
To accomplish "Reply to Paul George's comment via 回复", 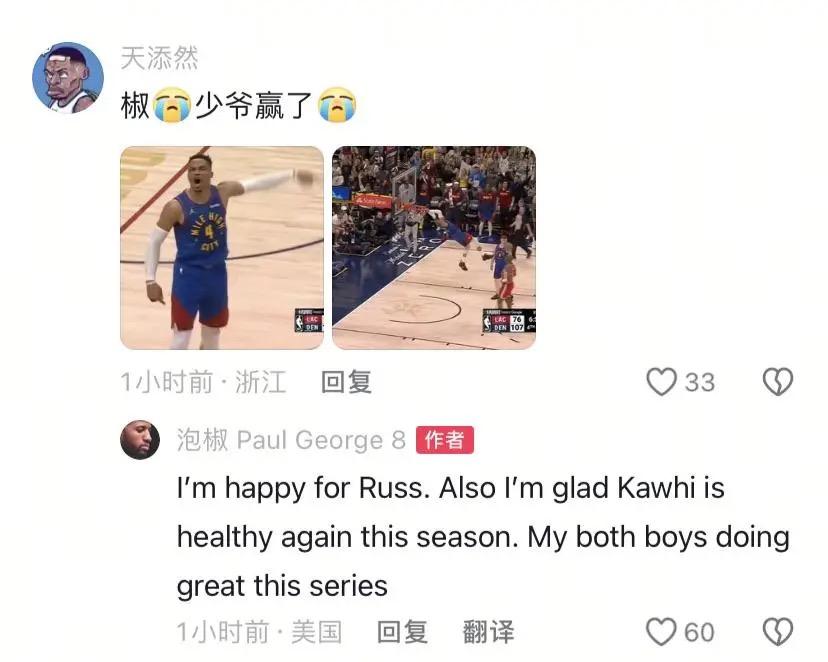I will [402, 632].
